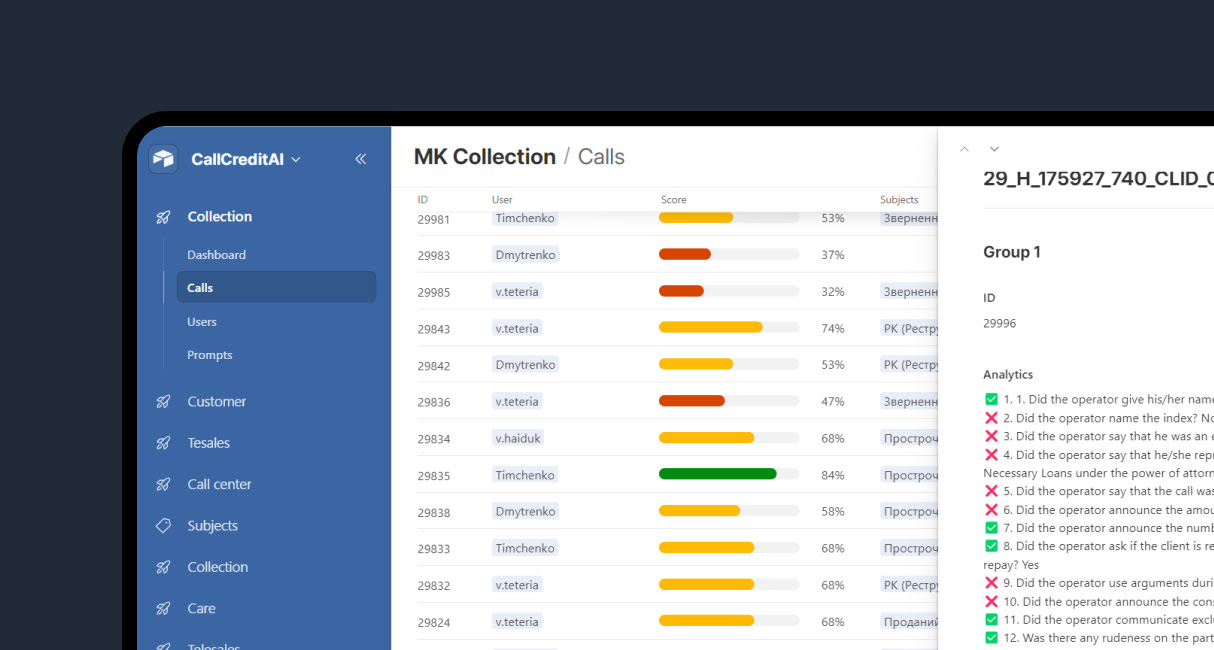Click the rocket icon next to Care
The image size is (1214, 650).
click(163, 608)
